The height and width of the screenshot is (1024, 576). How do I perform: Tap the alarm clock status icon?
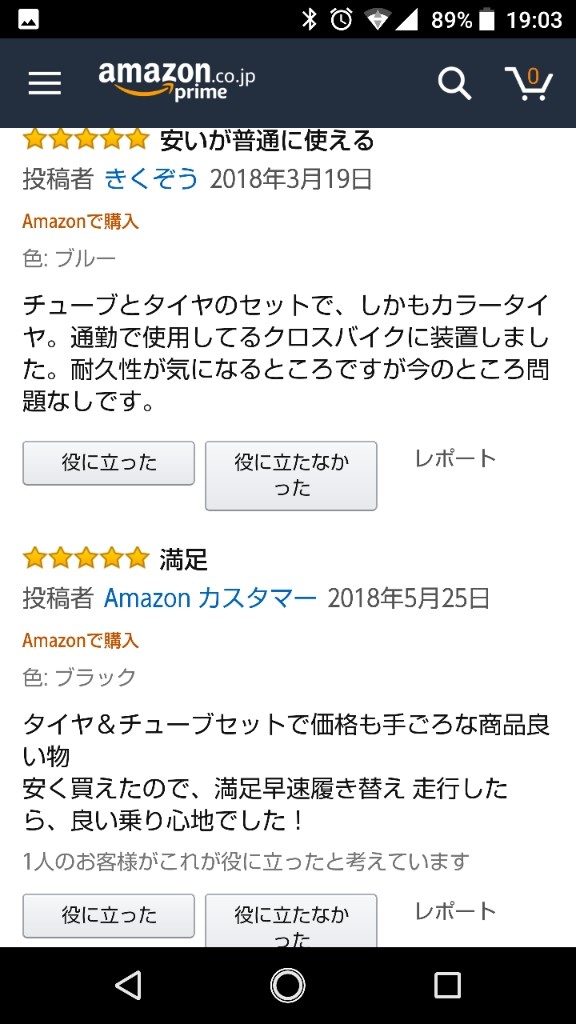pos(341,20)
